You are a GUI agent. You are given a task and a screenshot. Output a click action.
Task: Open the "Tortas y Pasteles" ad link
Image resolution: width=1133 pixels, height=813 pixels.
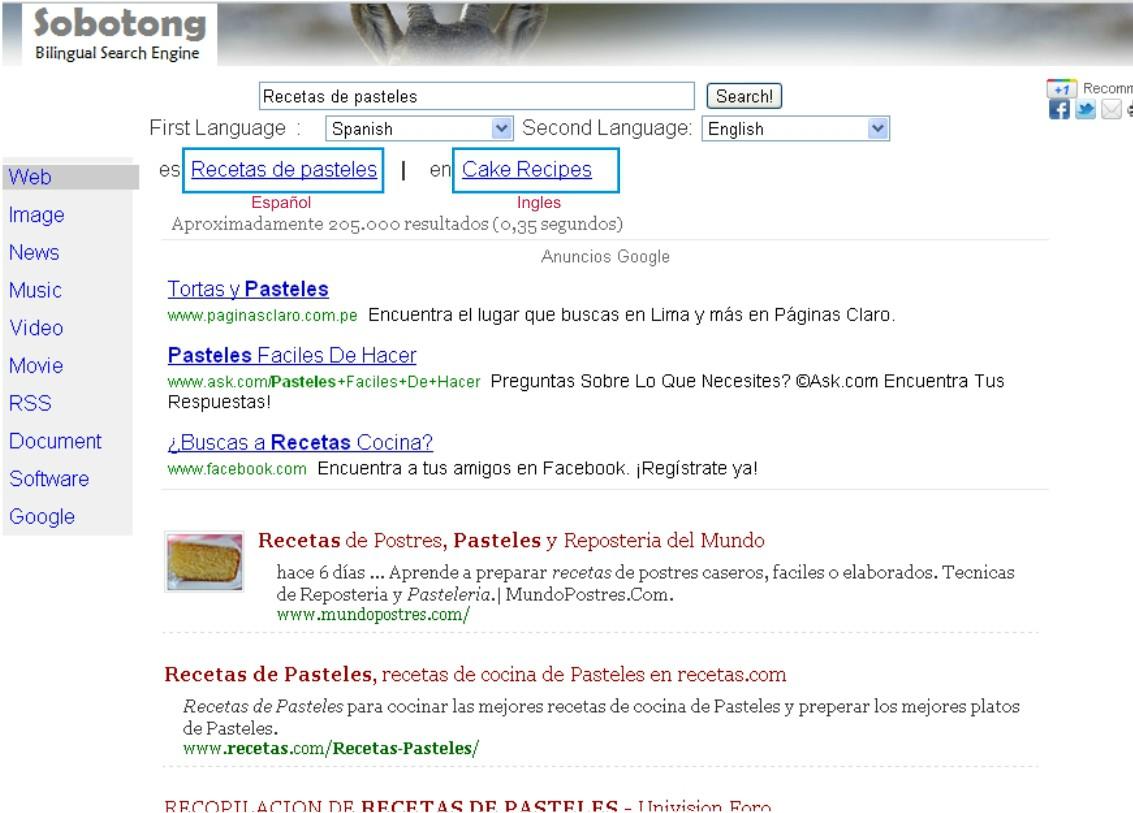(x=245, y=288)
